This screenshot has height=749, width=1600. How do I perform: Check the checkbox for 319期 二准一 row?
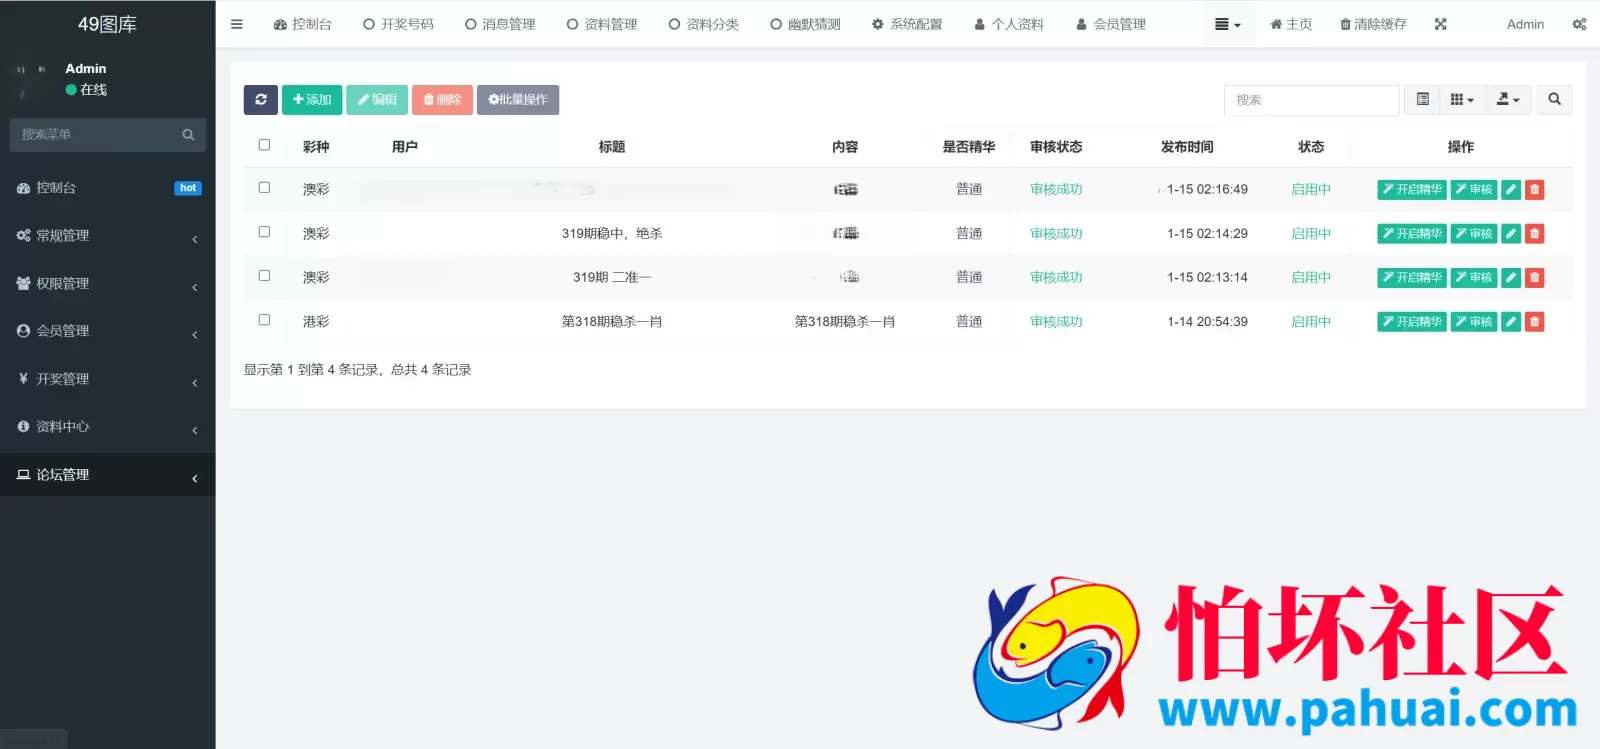pos(264,276)
